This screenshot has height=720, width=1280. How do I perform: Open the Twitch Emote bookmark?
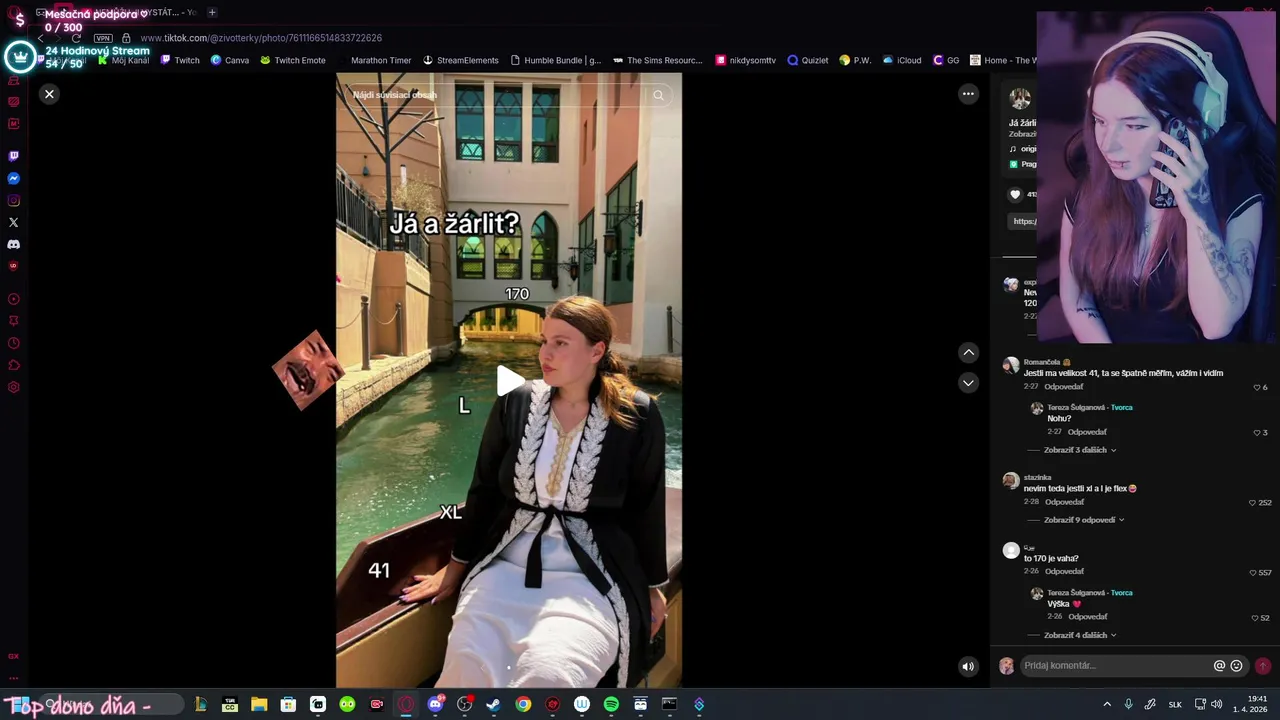pyautogui.click(x=293, y=60)
